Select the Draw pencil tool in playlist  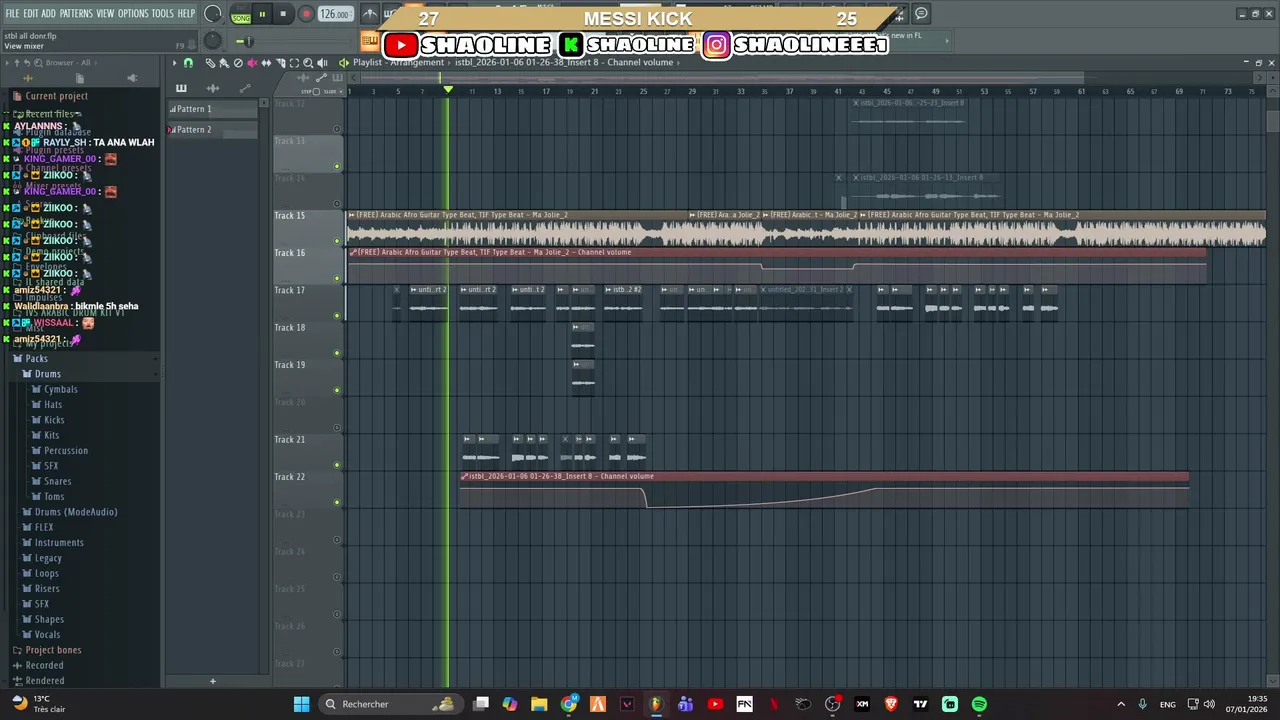click(x=210, y=62)
